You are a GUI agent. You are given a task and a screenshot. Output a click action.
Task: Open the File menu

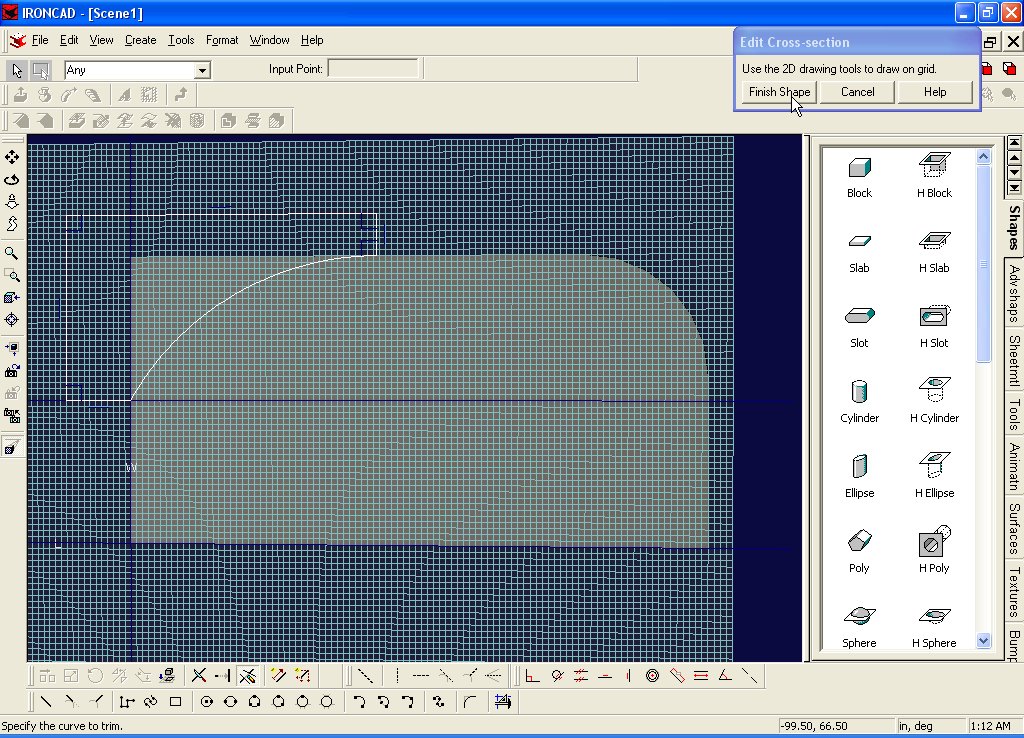click(x=40, y=40)
